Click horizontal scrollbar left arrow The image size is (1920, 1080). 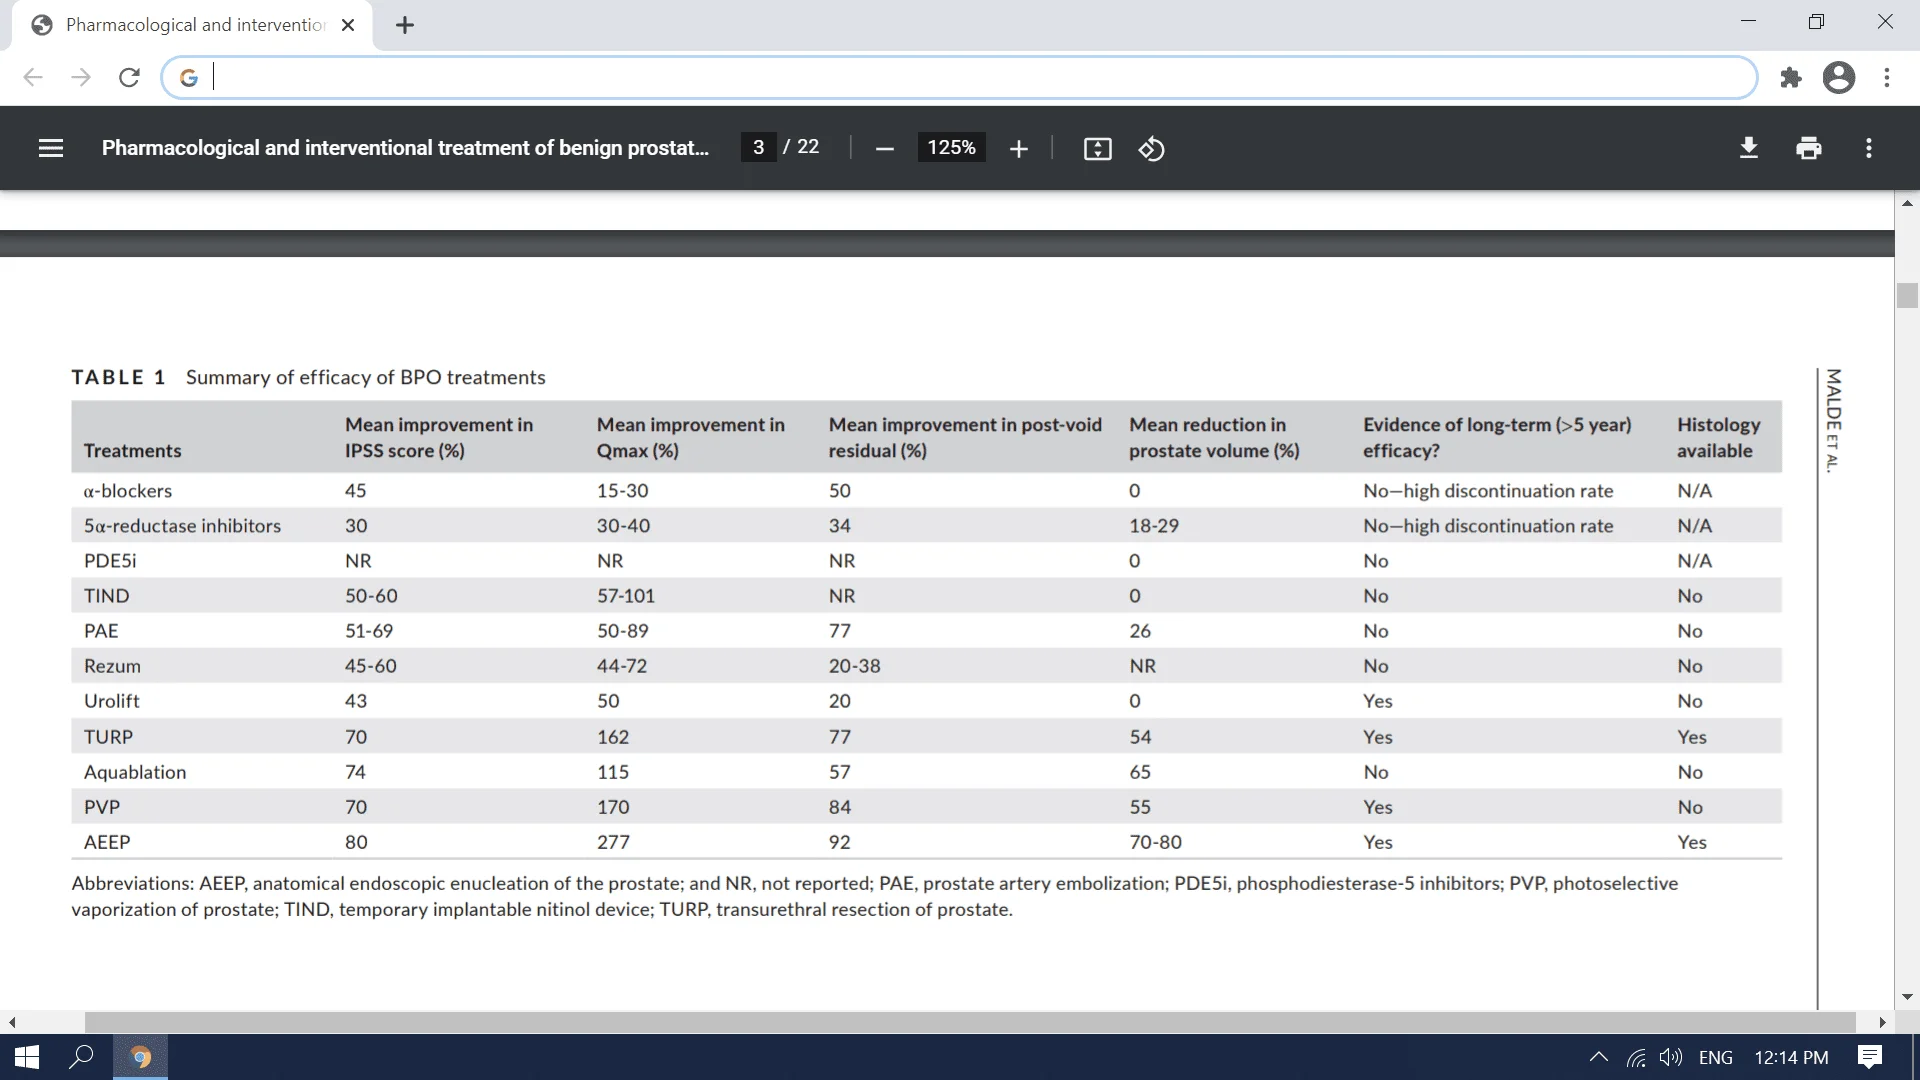pyautogui.click(x=12, y=1022)
